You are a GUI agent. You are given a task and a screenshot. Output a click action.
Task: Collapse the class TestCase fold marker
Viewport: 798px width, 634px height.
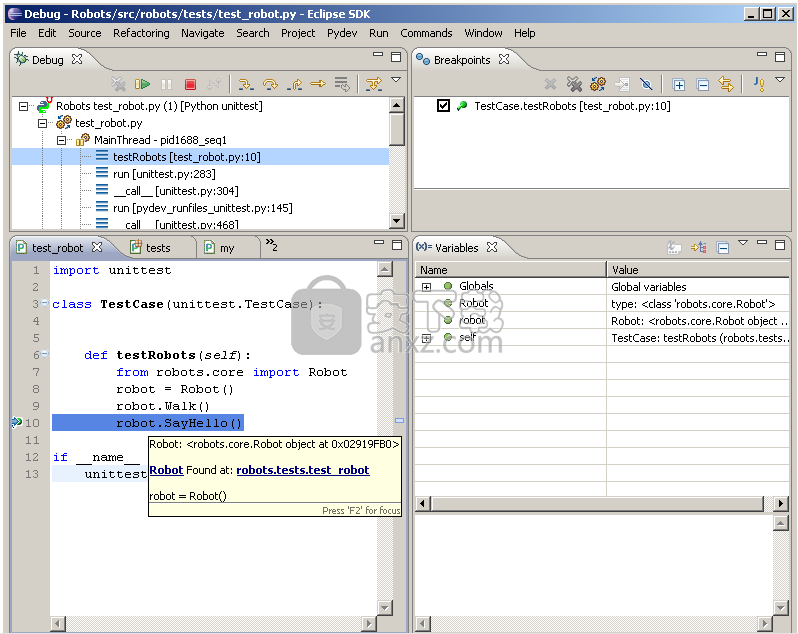coord(45,303)
